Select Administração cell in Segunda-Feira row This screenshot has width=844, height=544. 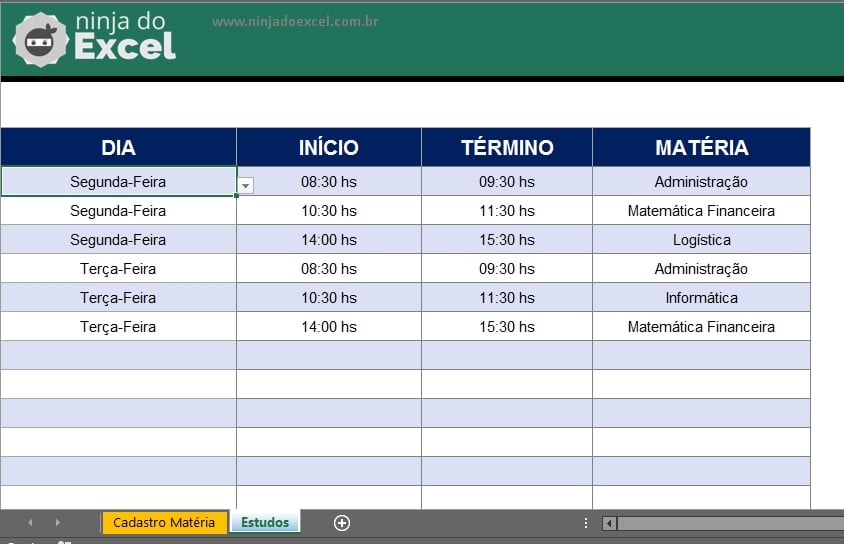click(701, 181)
